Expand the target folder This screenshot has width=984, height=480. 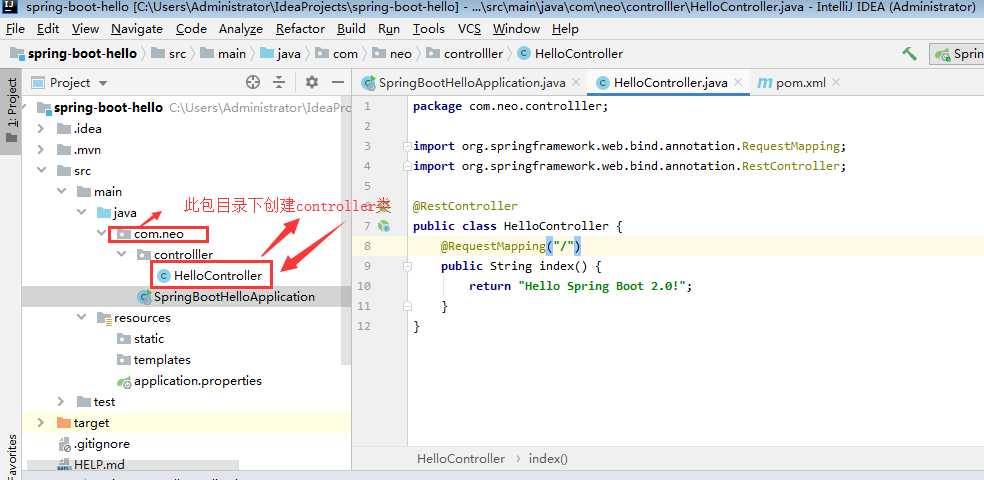(41, 423)
